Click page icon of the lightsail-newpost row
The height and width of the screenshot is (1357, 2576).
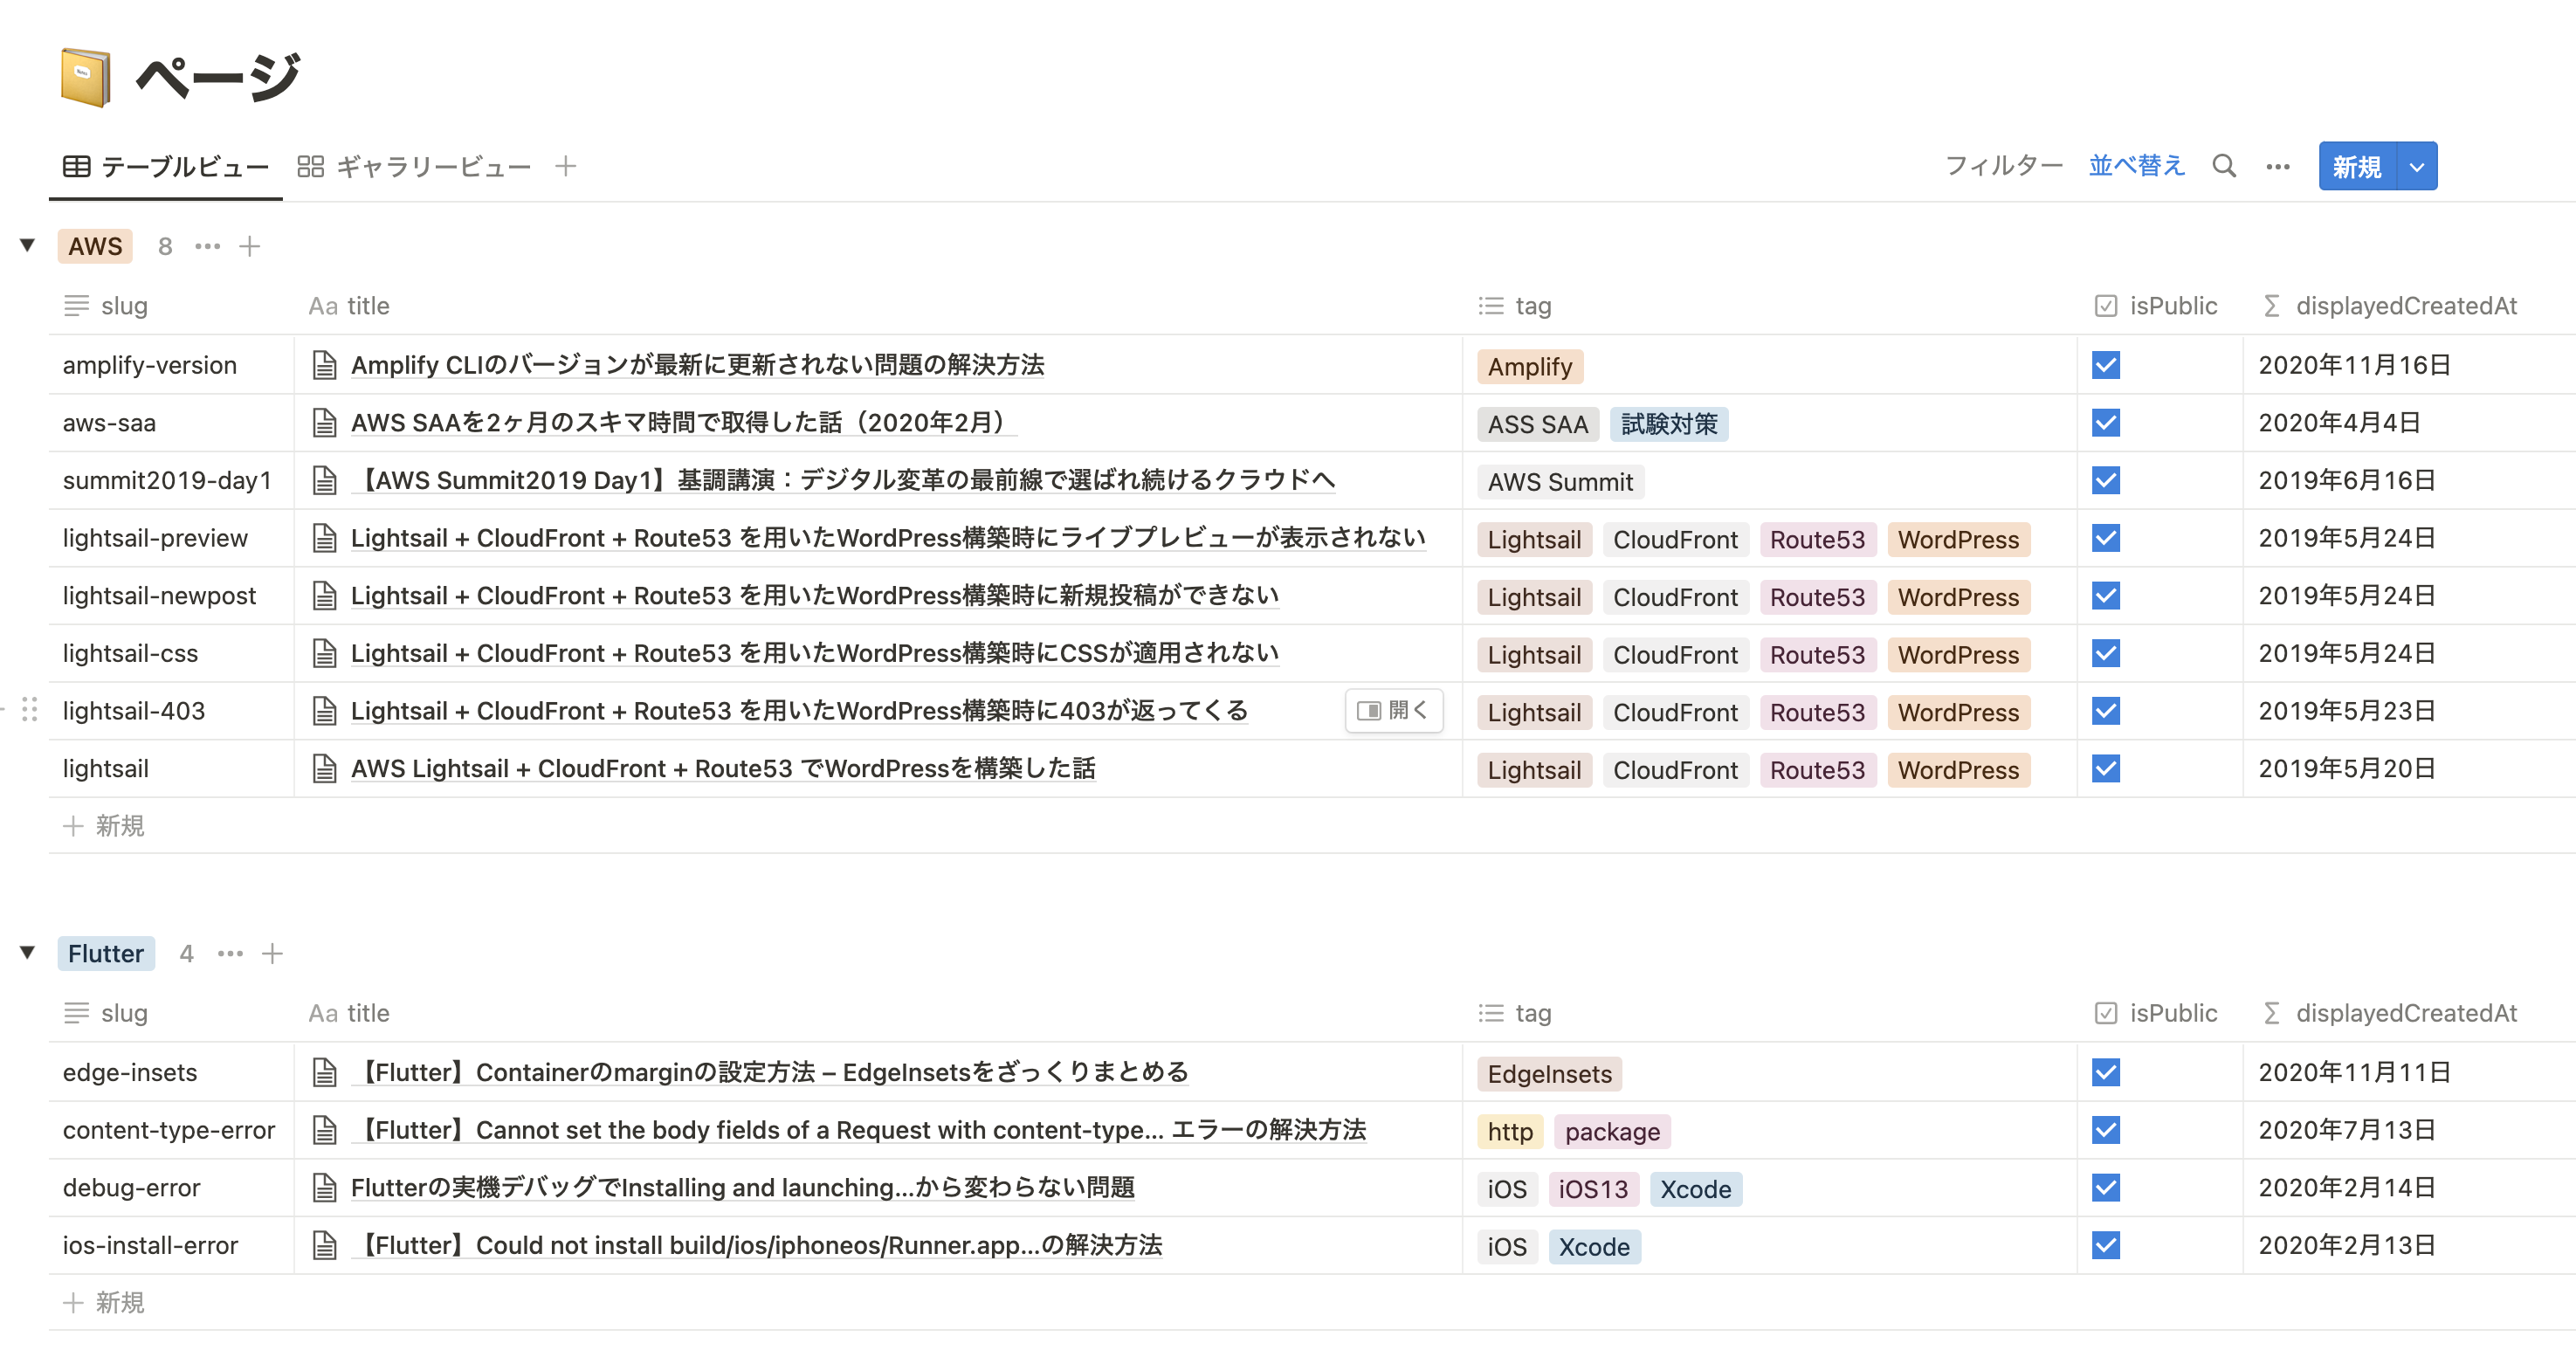[x=324, y=596]
